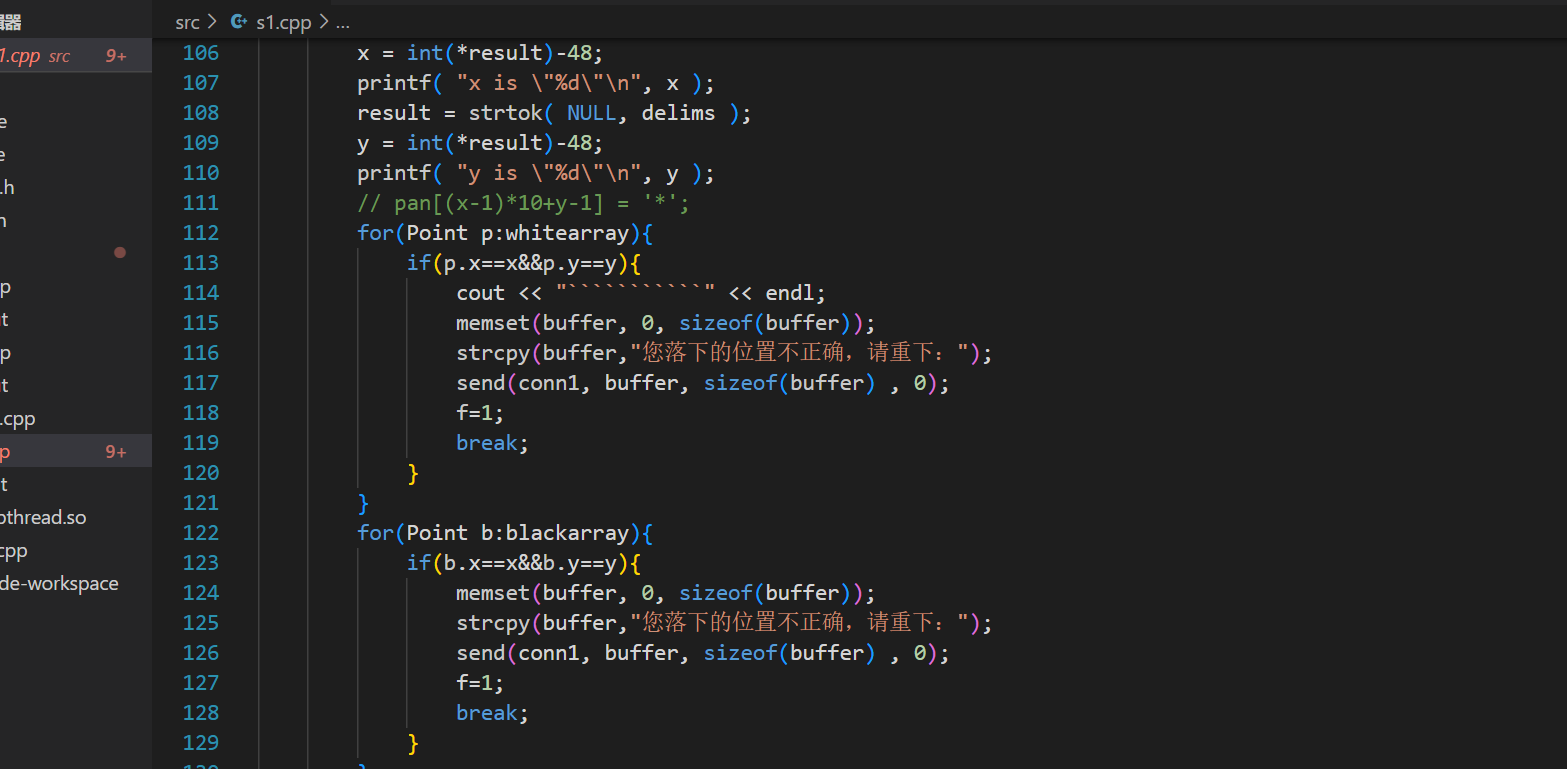Click f=1 on line 118
This screenshot has height=769, width=1567.
pyautogui.click(x=480, y=412)
